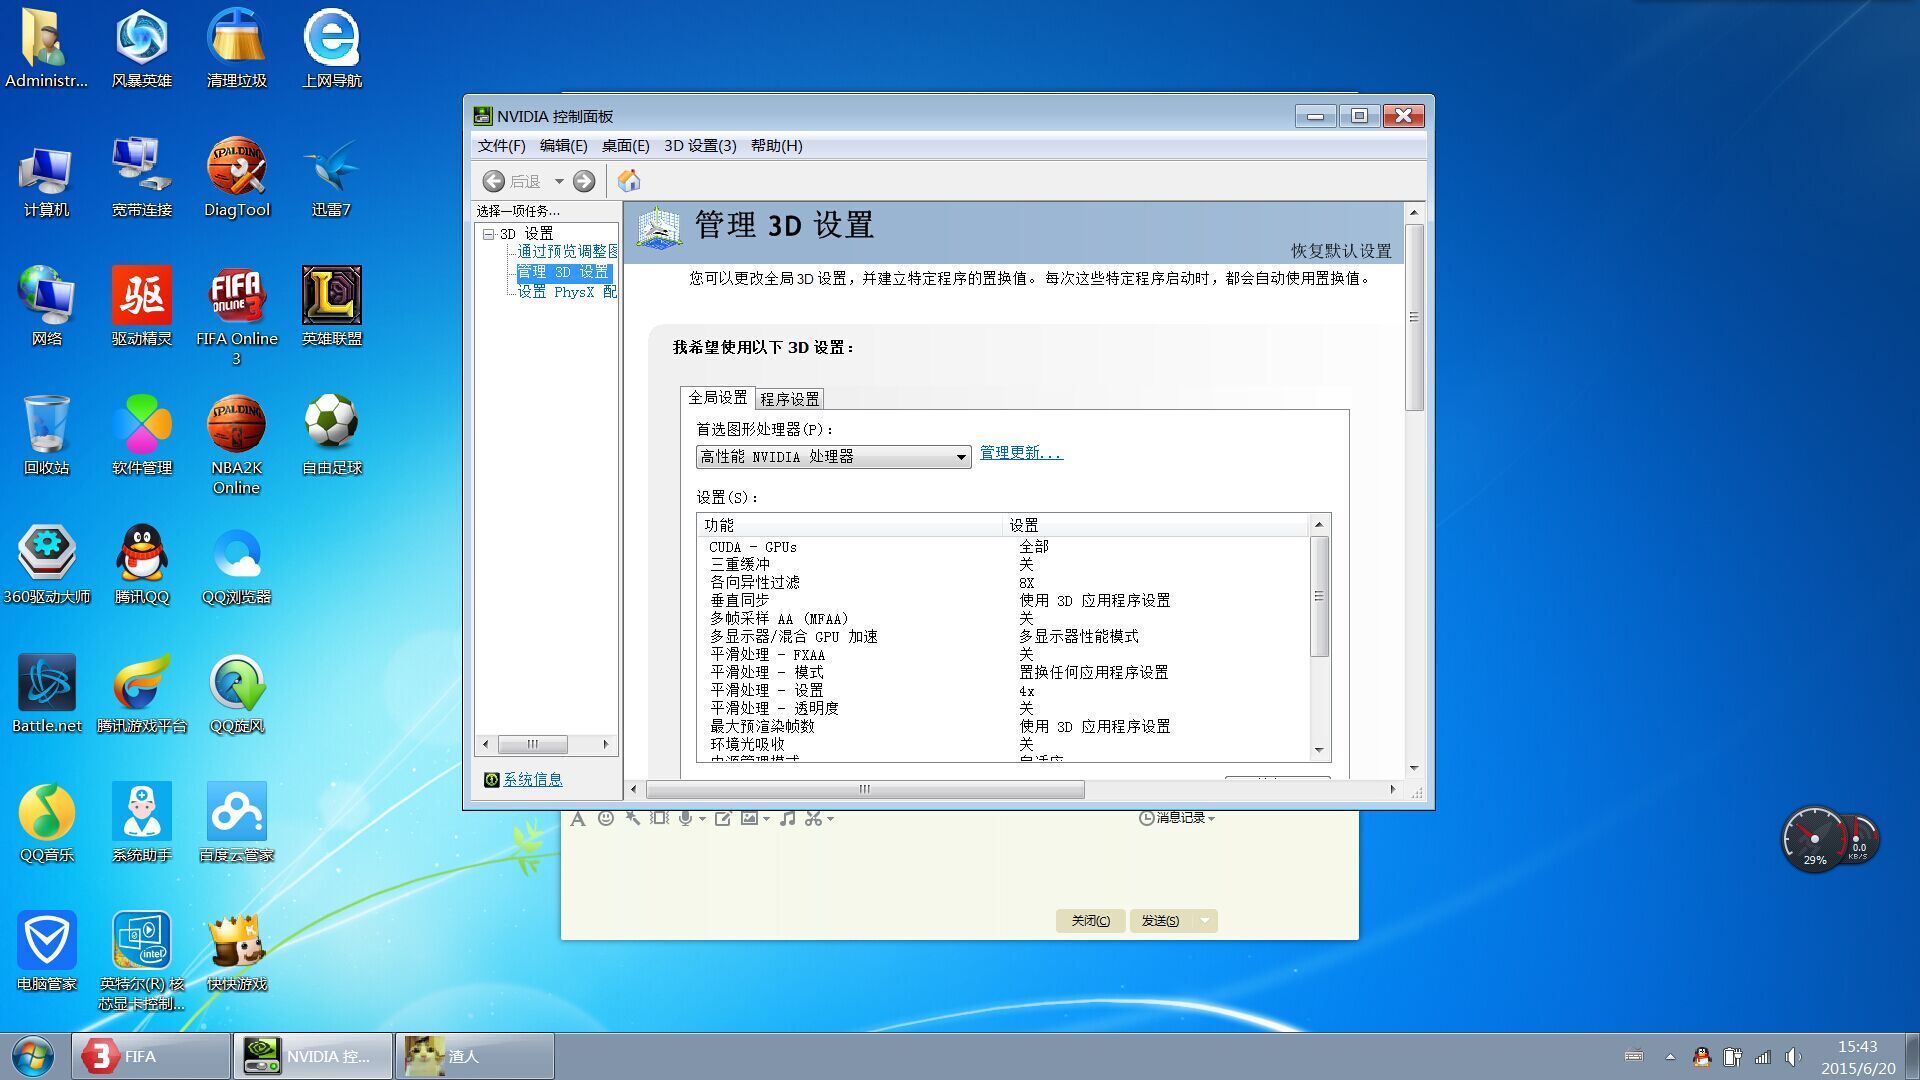
Task: Open 英雄联盟 desktop icon
Action: (x=332, y=307)
